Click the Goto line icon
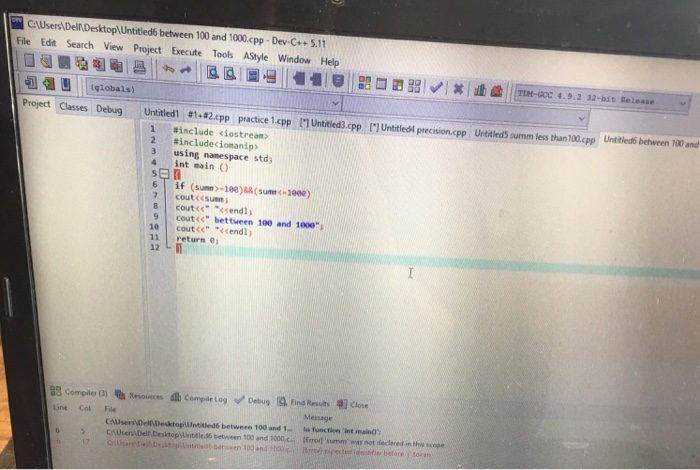Image resolution: width=700 pixels, height=470 pixels. (x=270, y=76)
